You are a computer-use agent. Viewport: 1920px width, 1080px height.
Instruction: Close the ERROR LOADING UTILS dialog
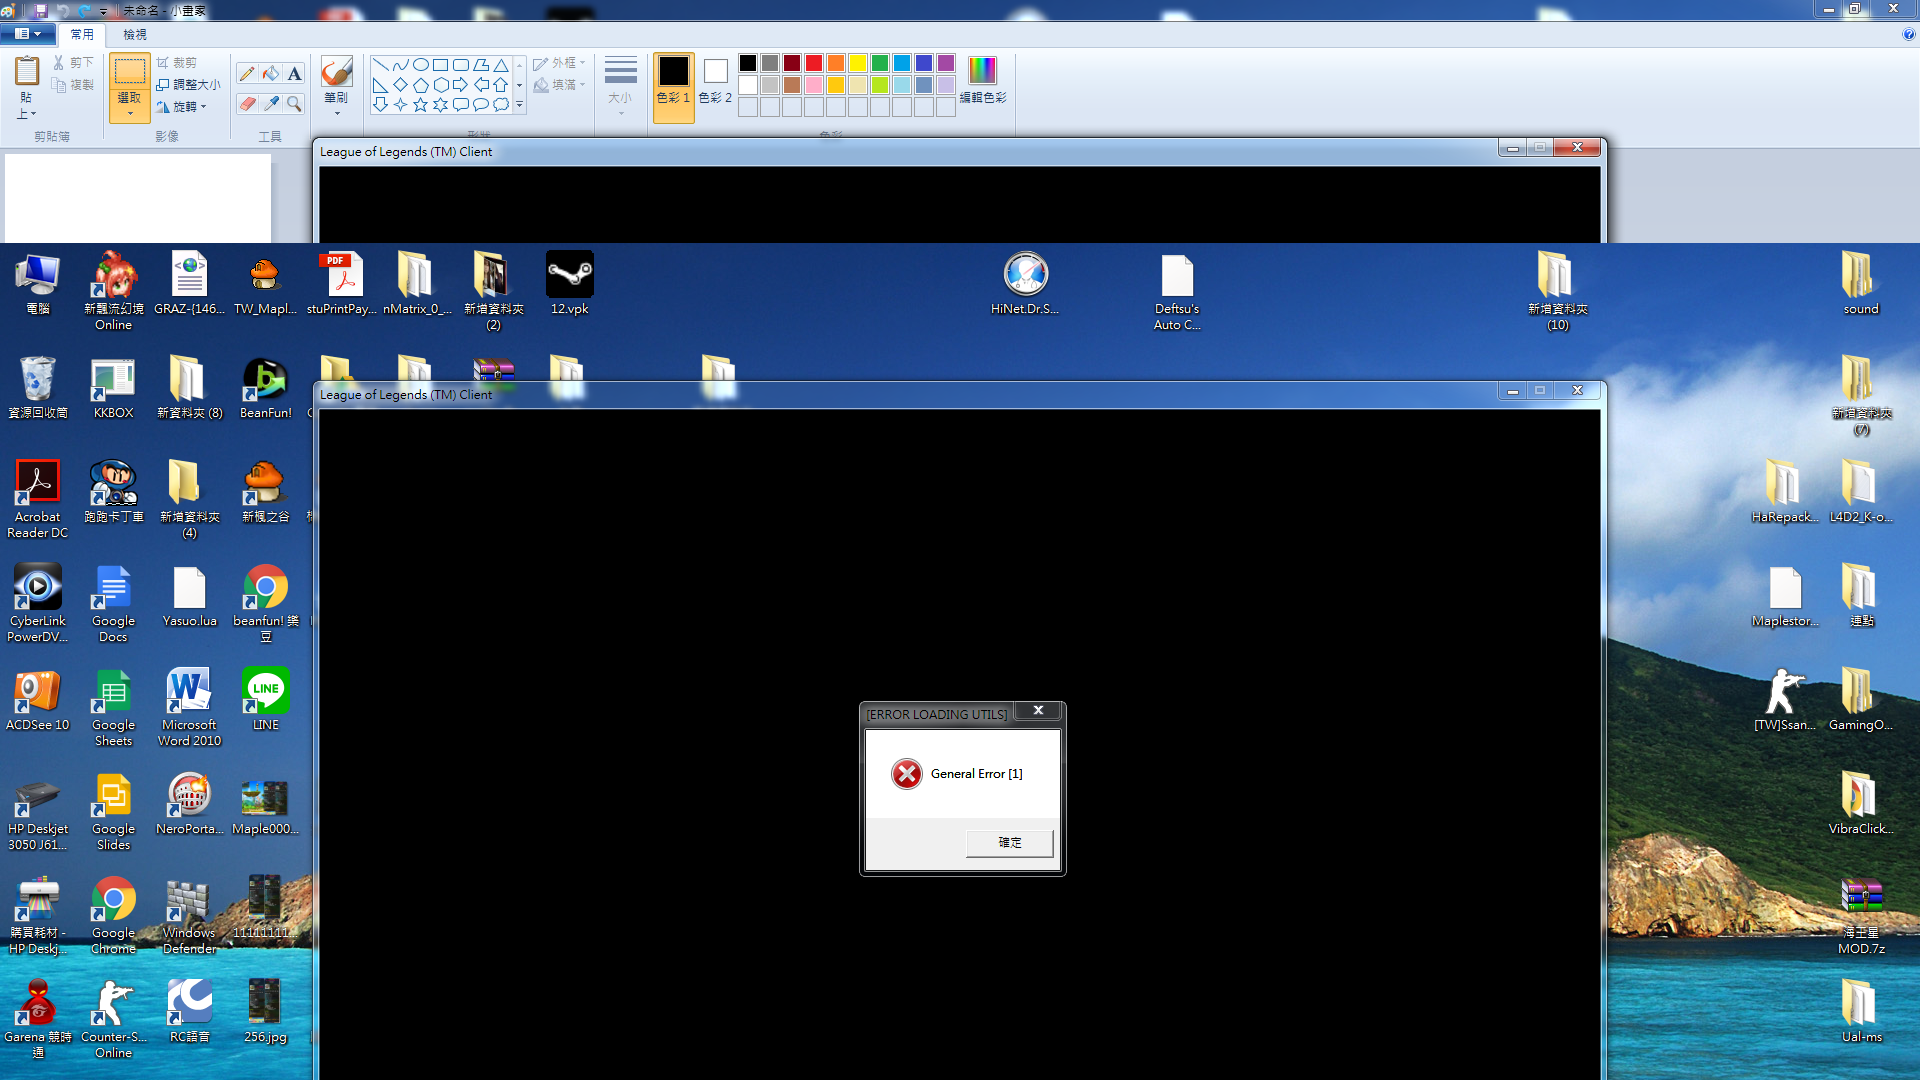1040,711
